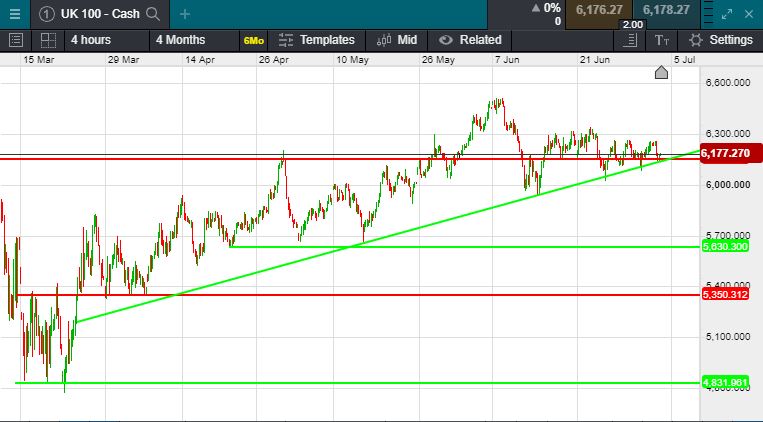Viewport: 763px width, 422px height.
Task: Open the multi-chart grid layout icon
Action: [x=48, y=40]
